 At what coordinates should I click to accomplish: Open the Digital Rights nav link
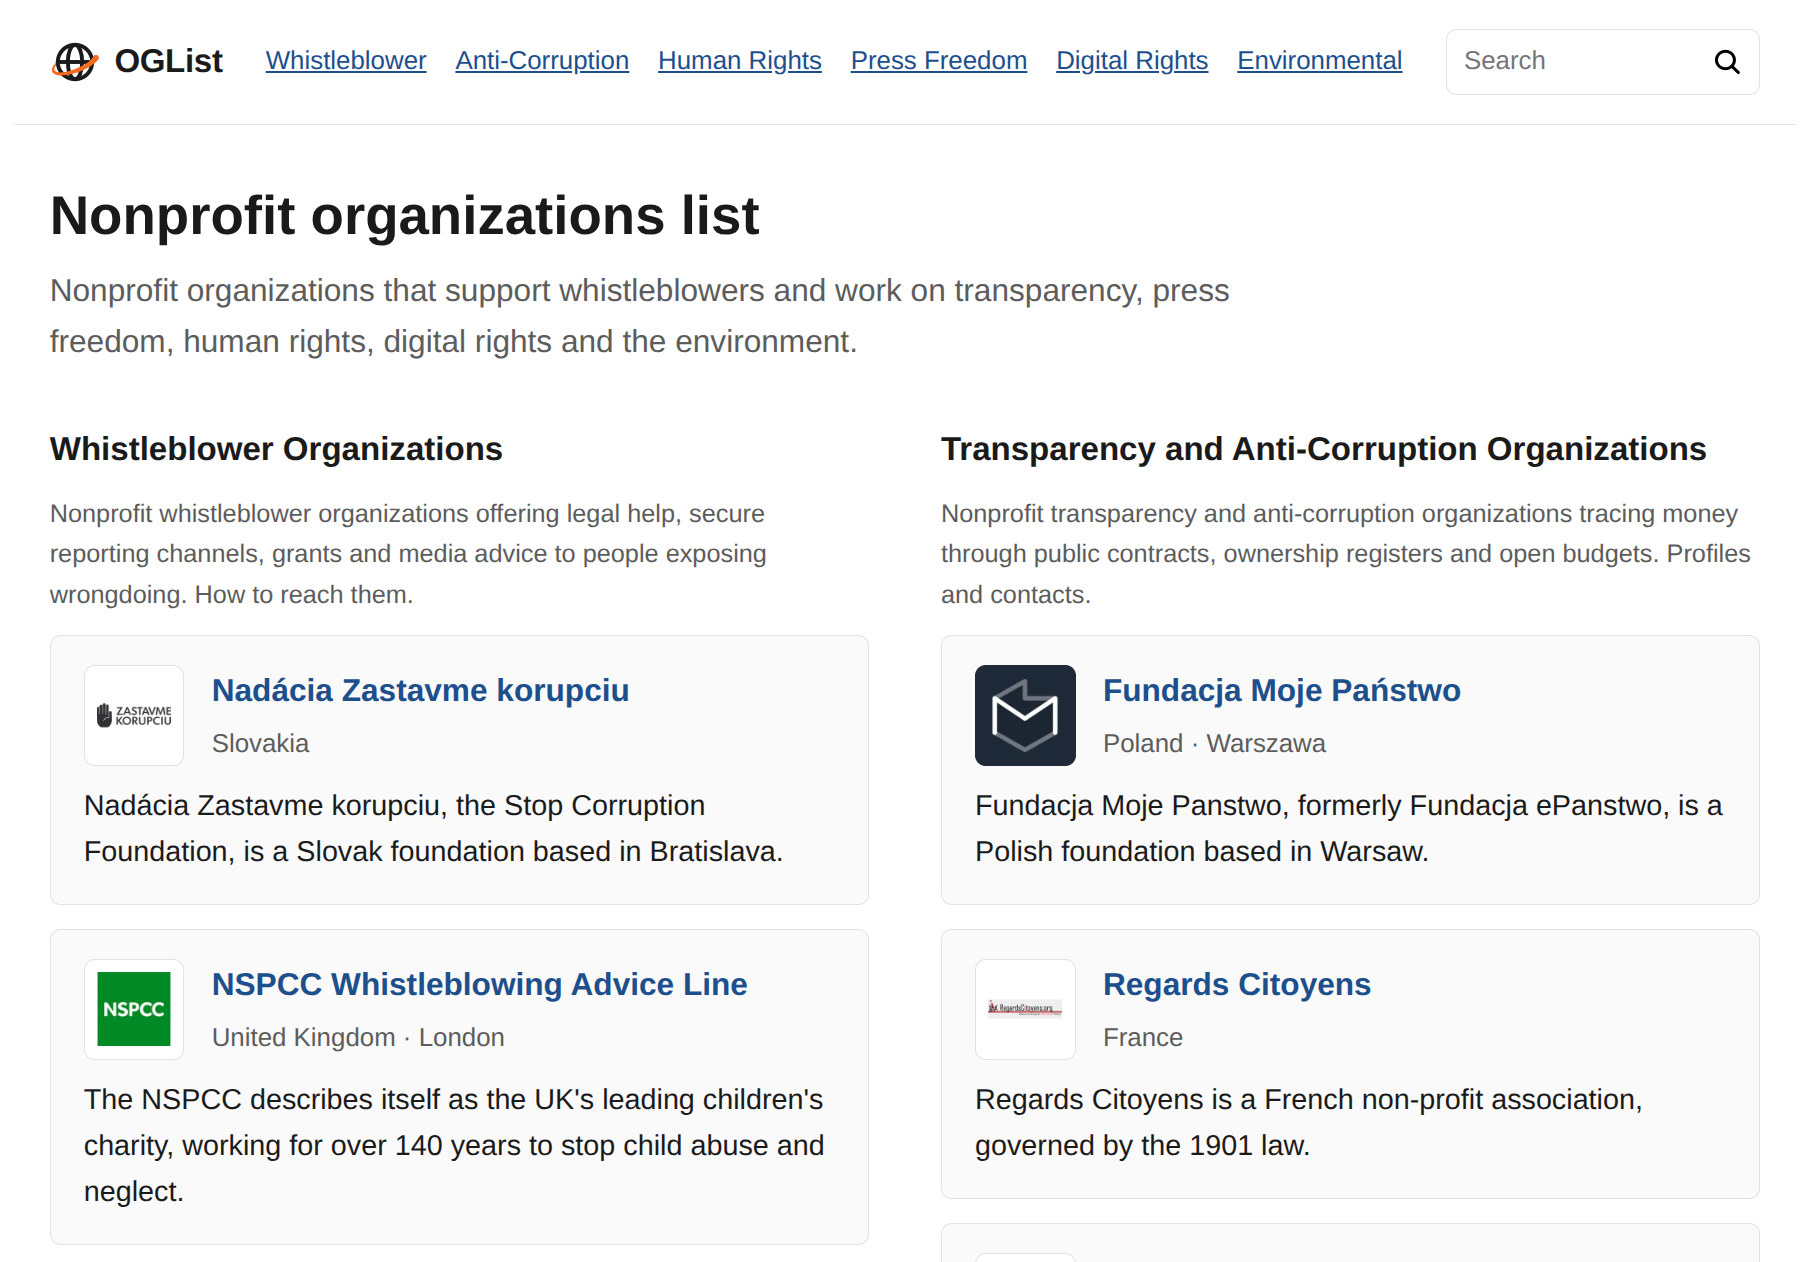(1132, 61)
